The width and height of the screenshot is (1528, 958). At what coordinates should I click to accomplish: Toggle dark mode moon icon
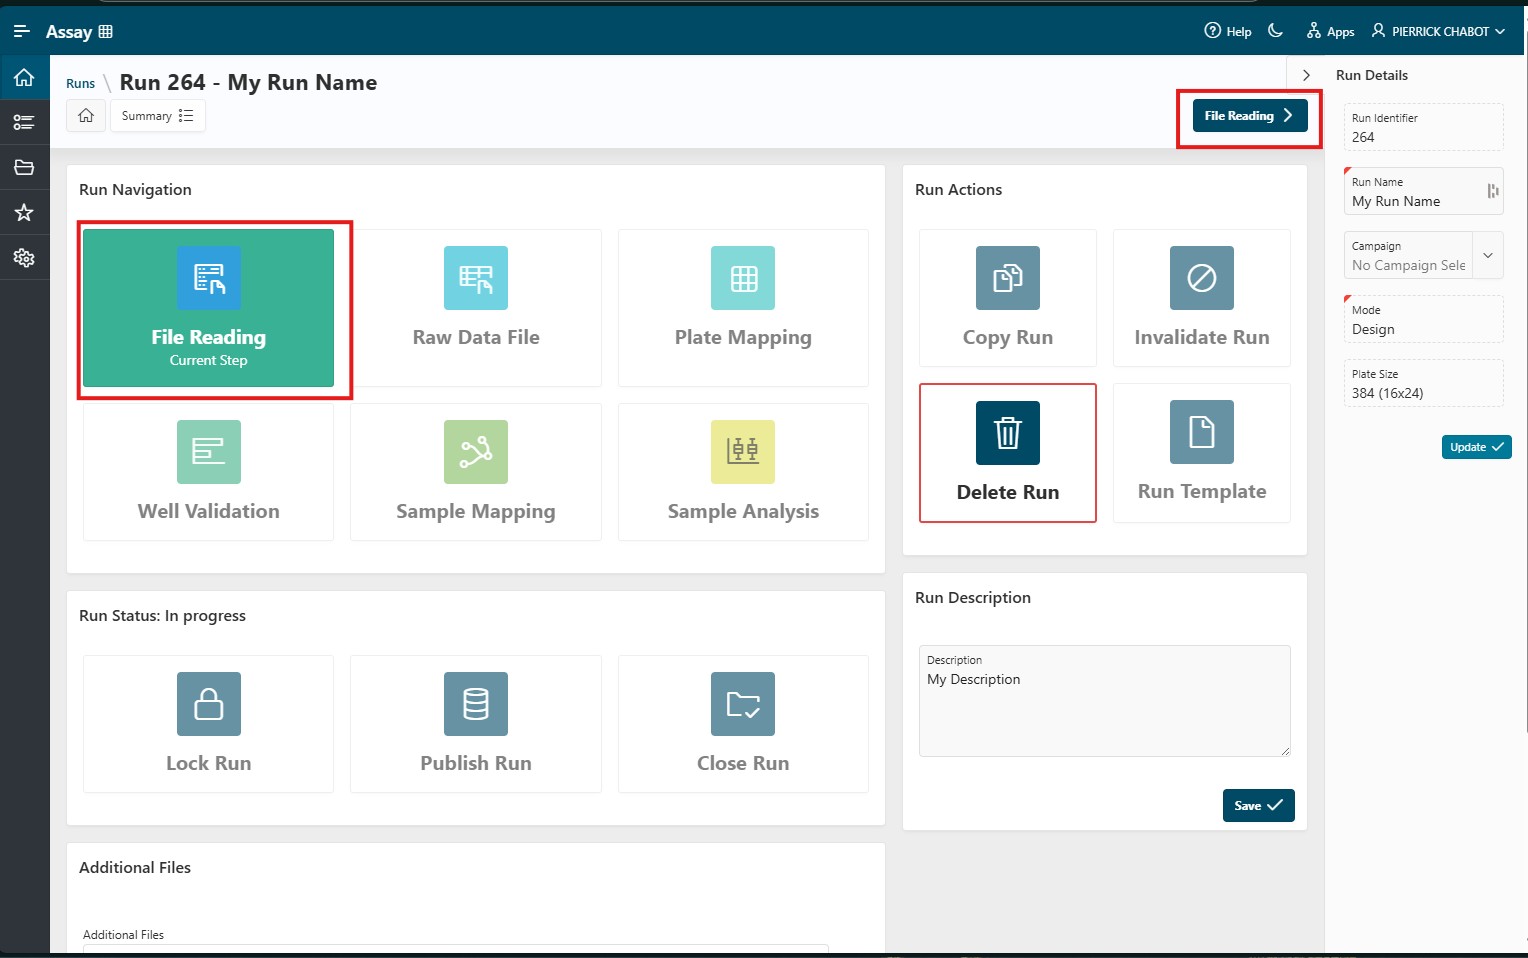tap(1276, 31)
